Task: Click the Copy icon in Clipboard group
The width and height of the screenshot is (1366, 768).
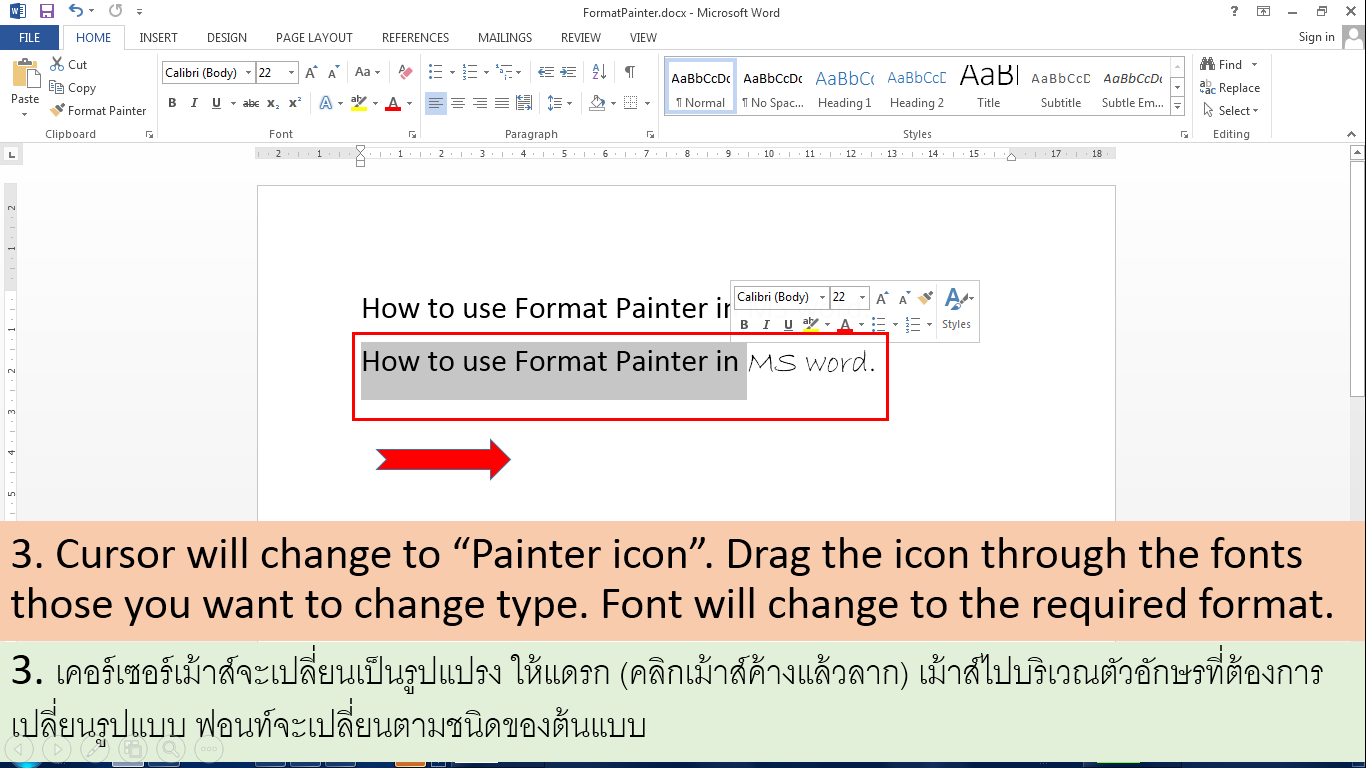Action: [x=73, y=87]
